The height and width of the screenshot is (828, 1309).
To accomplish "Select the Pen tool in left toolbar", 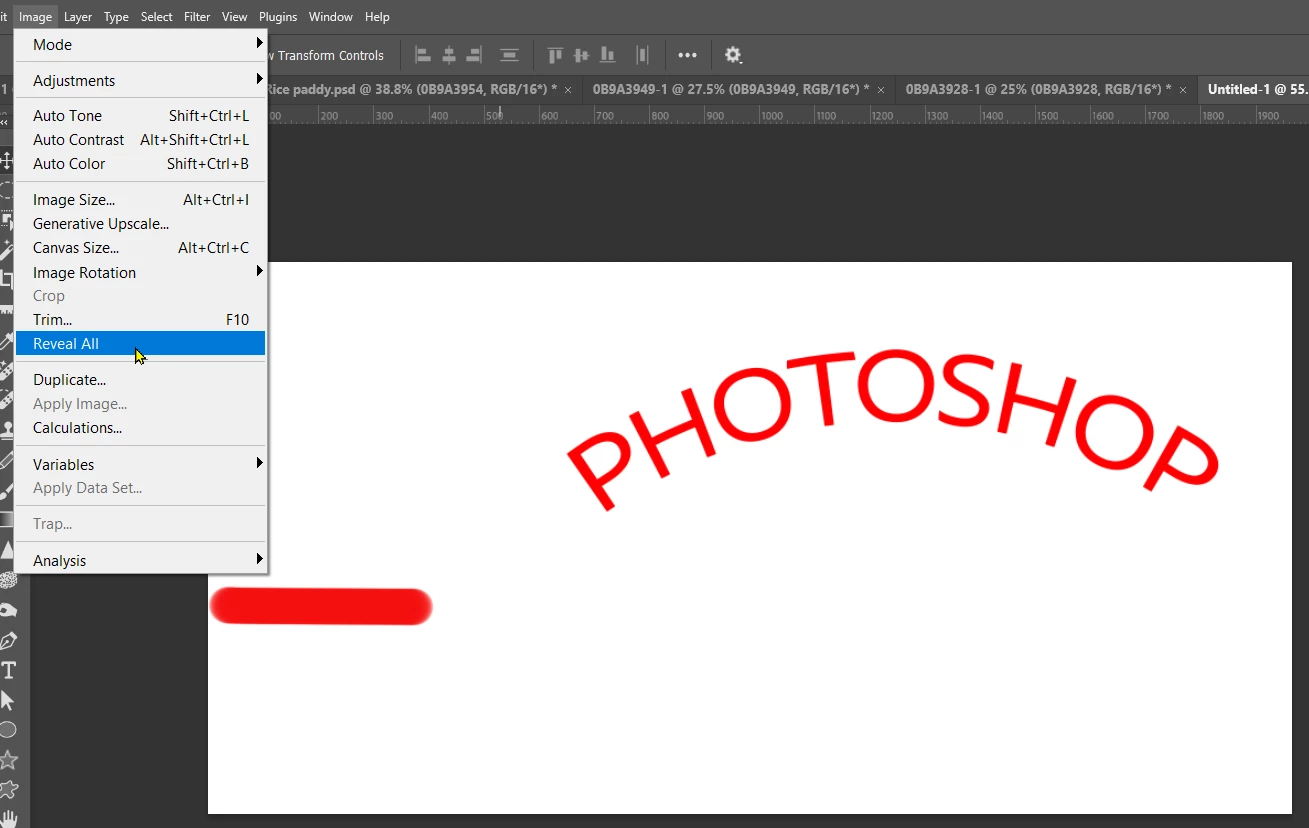I will pos(9,640).
